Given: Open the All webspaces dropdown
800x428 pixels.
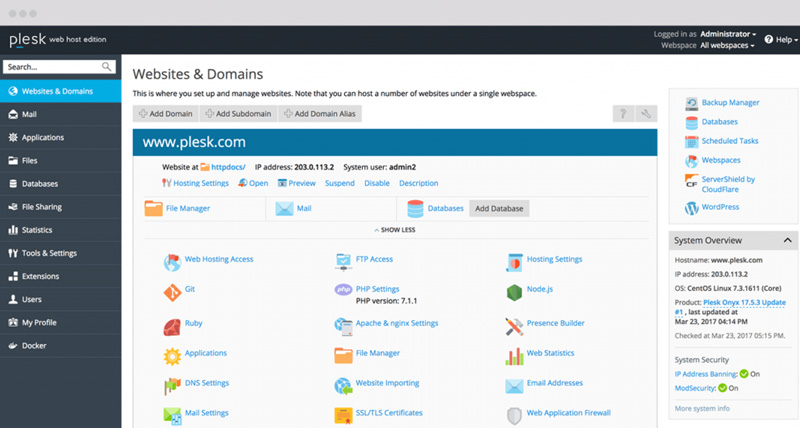Looking at the screenshot, I should tap(727, 45).
